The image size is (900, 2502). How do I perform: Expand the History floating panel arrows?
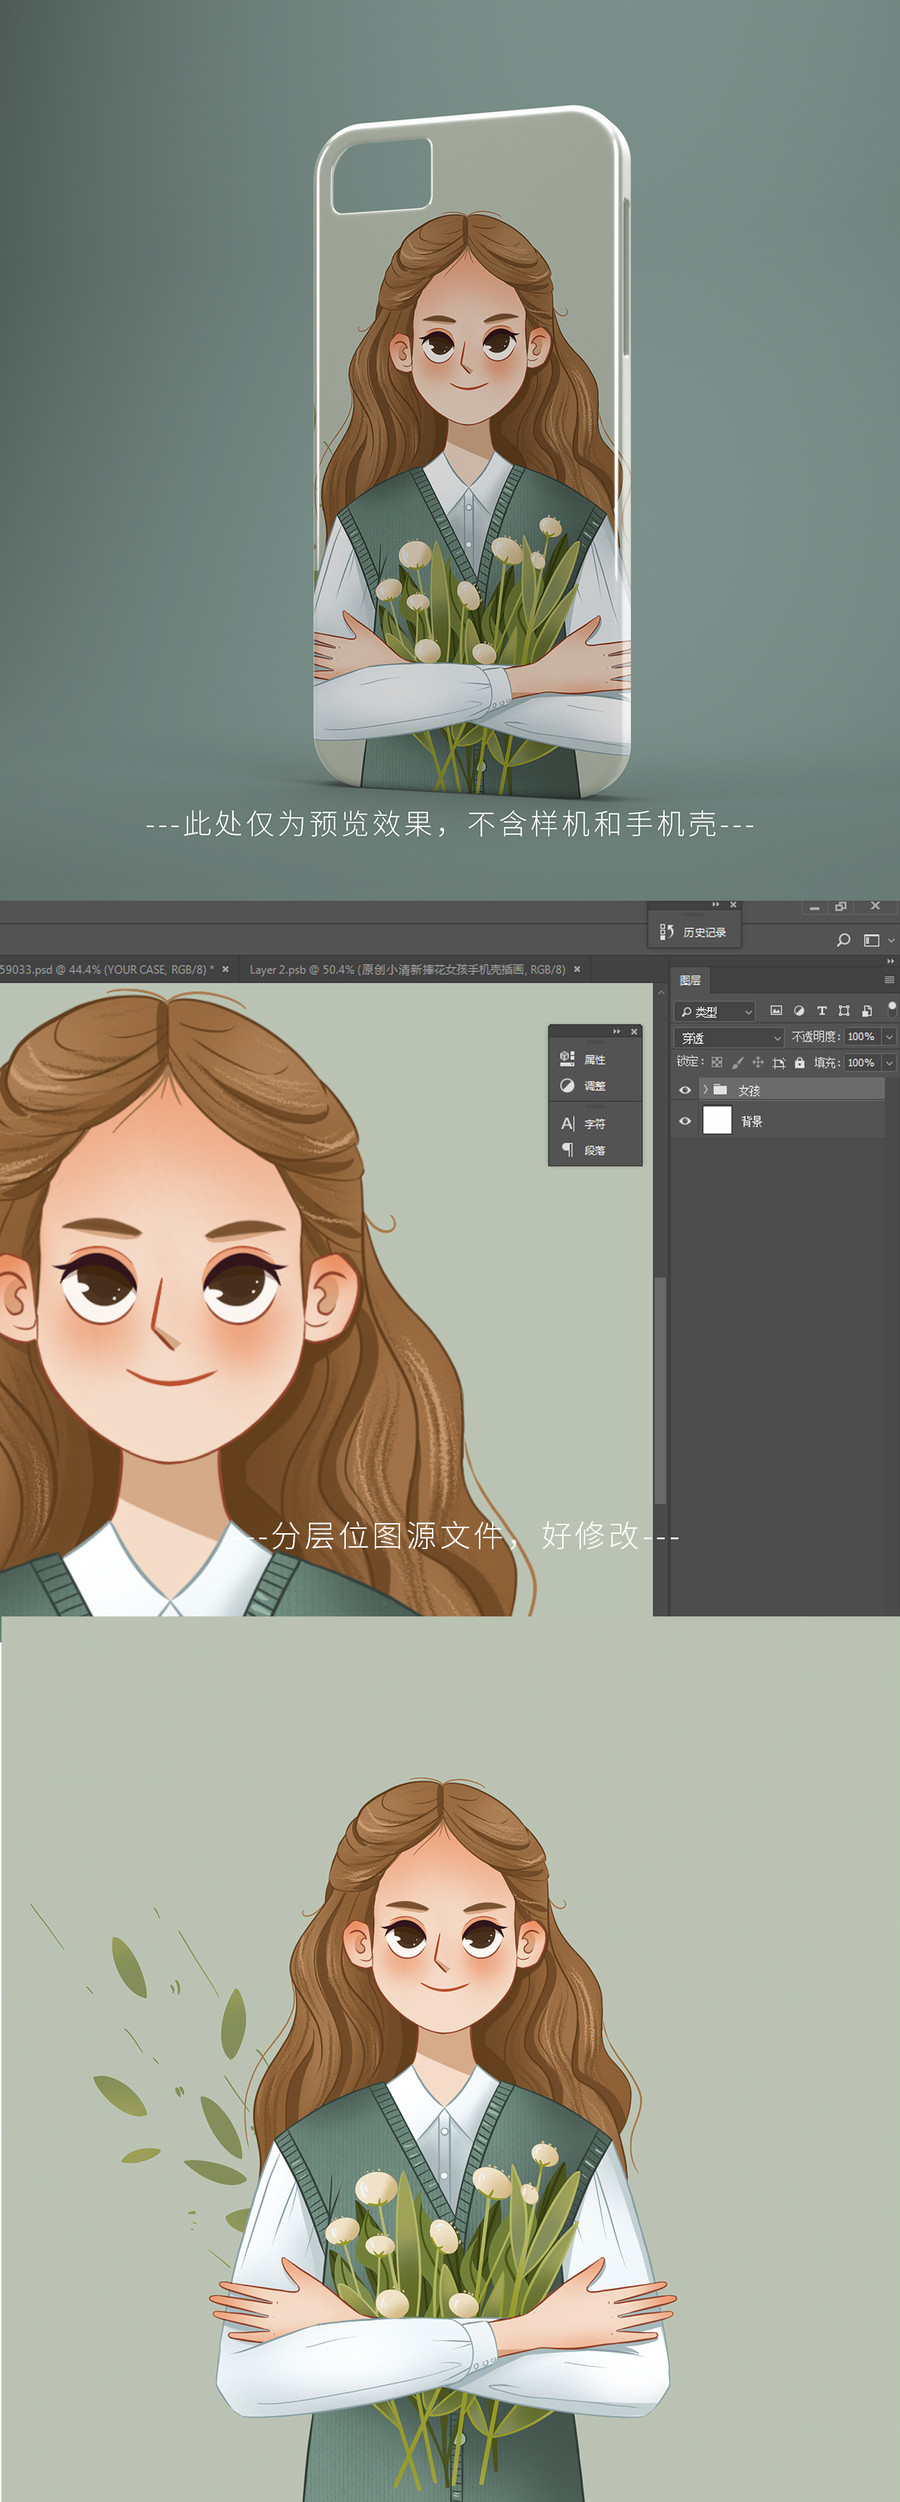(x=715, y=905)
